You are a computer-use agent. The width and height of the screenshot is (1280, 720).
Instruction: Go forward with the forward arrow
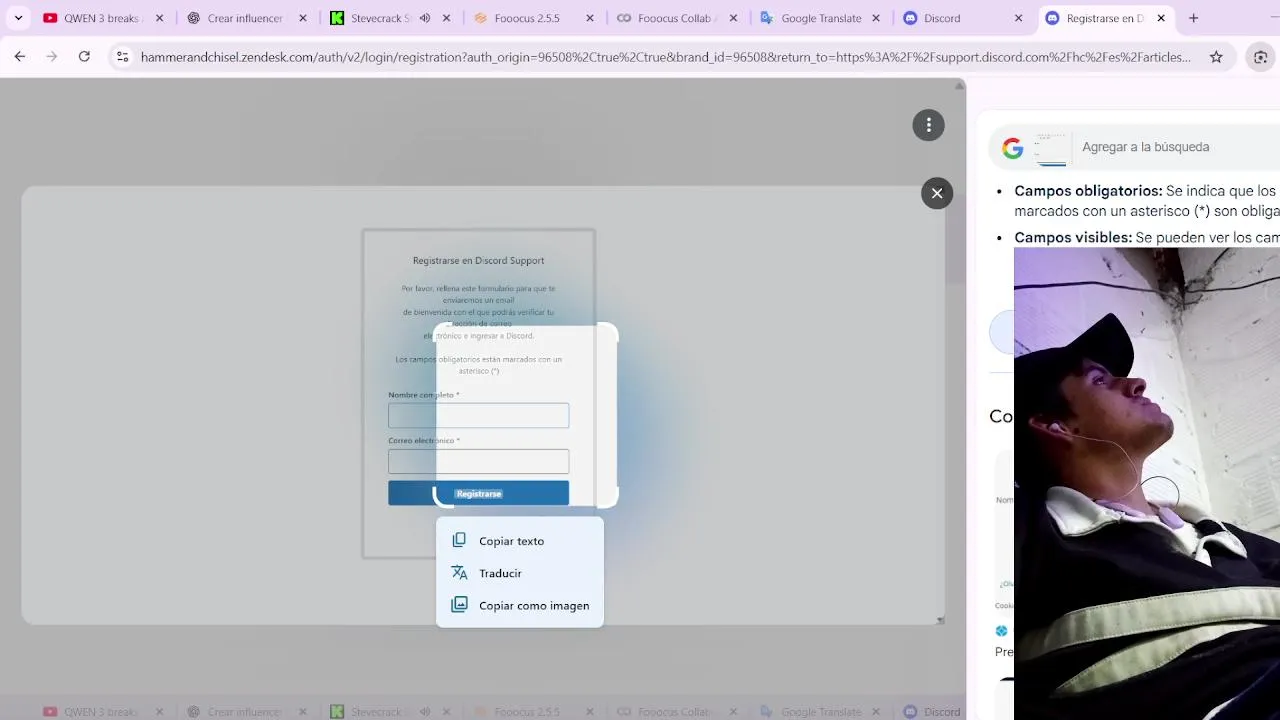[x=52, y=57]
